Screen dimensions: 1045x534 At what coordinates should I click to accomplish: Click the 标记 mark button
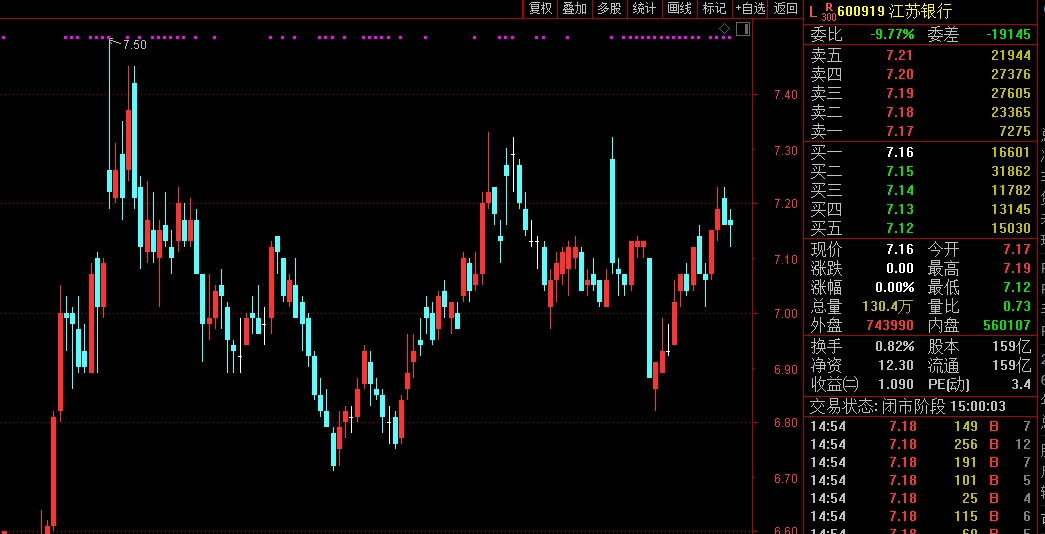pyautogui.click(x=714, y=9)
